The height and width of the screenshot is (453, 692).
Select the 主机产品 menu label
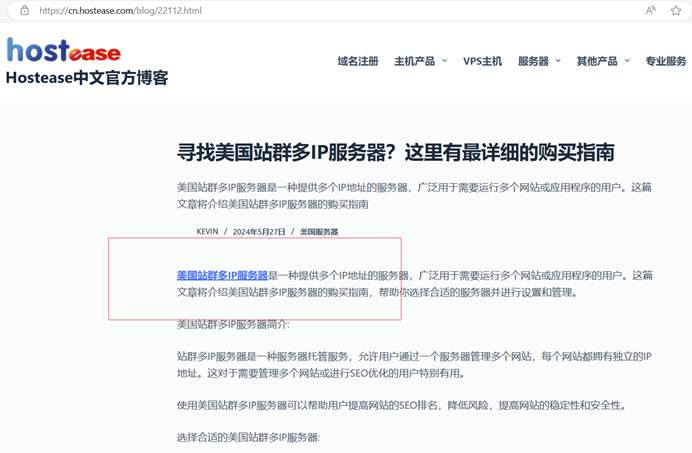414,61
